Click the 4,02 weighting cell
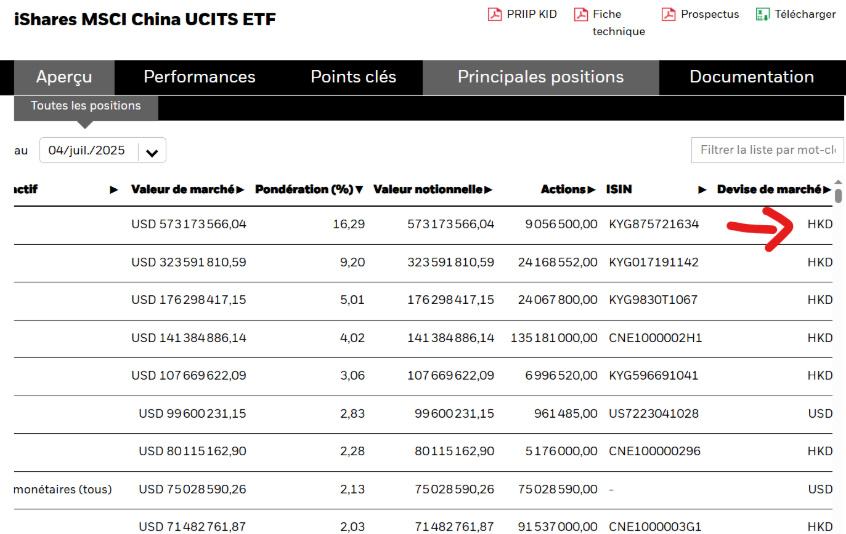The image size is (846, 534). pyautogui.click(x=352, y=338)
